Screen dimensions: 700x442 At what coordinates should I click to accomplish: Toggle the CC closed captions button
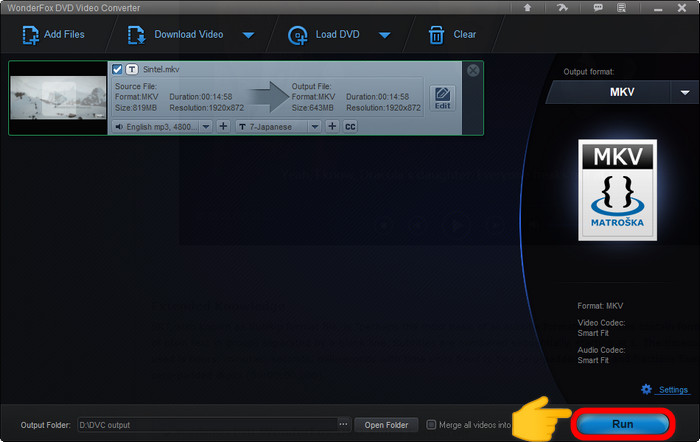point(350,127)
